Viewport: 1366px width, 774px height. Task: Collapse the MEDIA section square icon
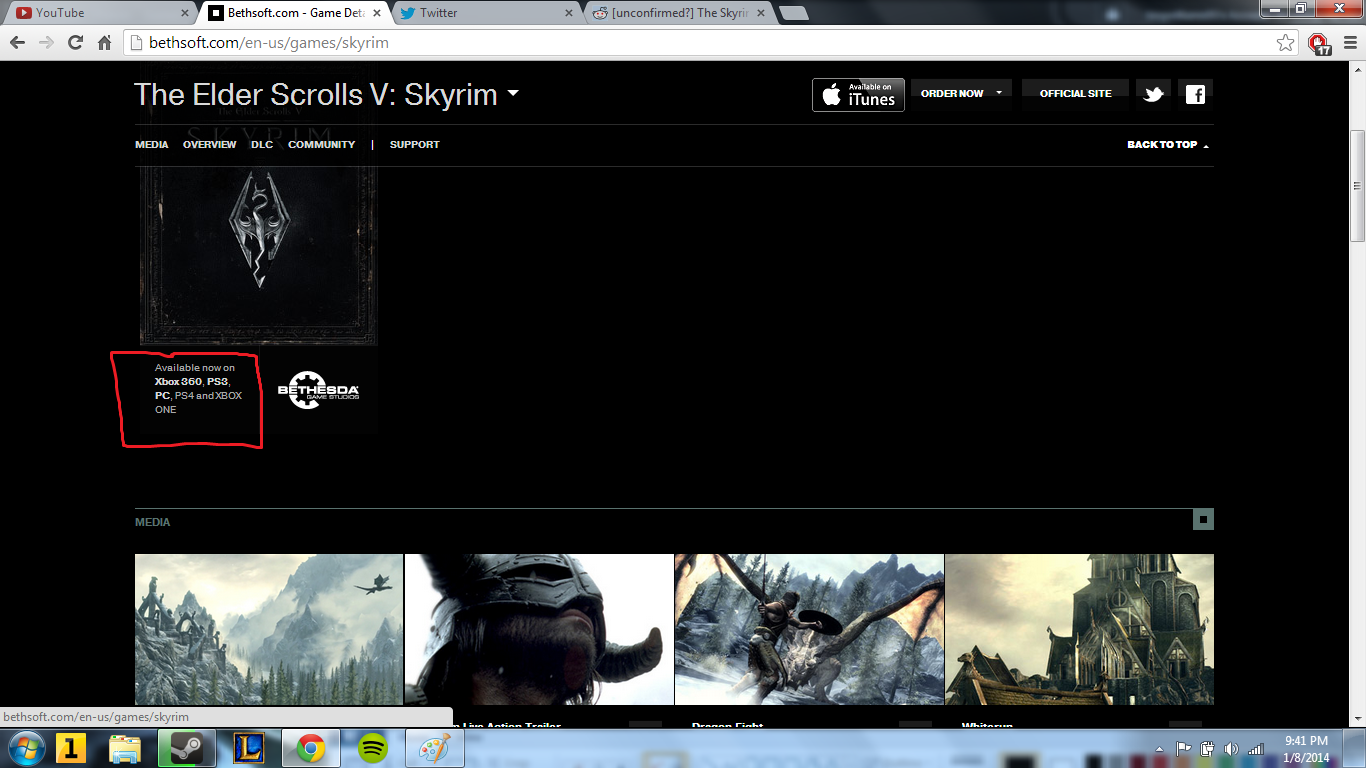(x=1203, y=519)
